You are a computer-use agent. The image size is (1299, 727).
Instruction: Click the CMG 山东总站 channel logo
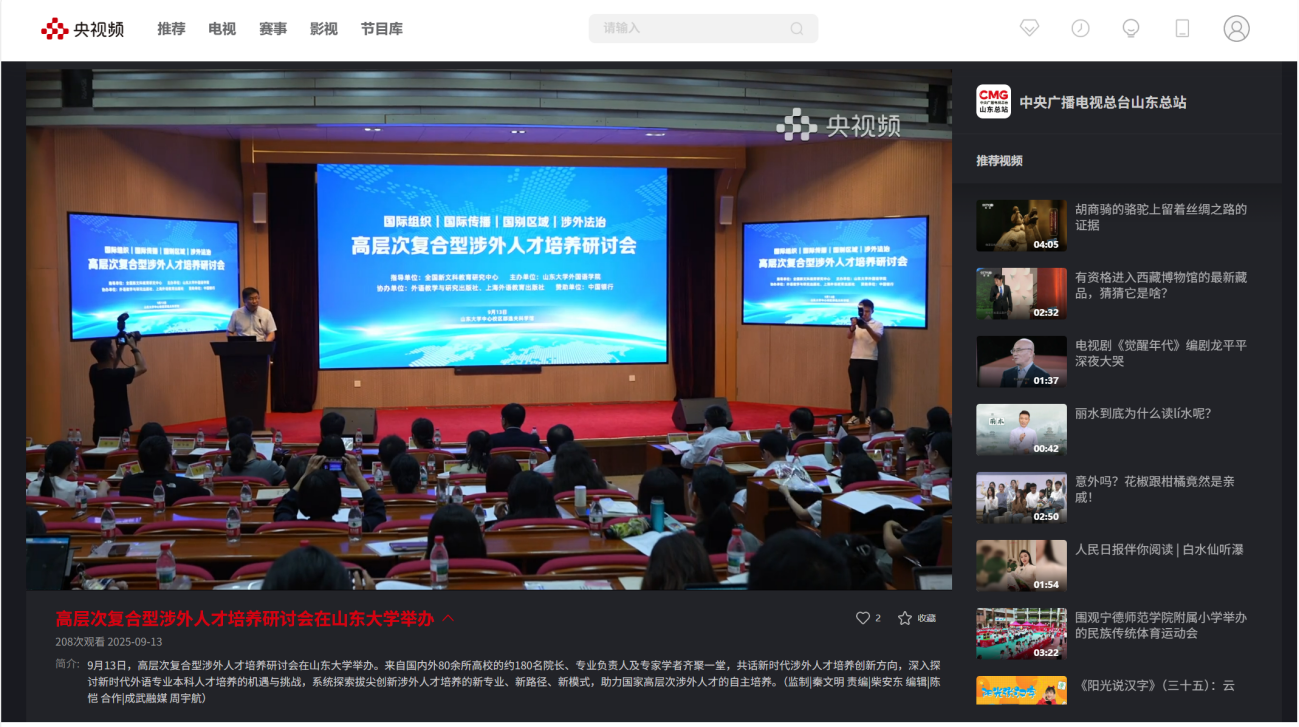coord(993,102)
